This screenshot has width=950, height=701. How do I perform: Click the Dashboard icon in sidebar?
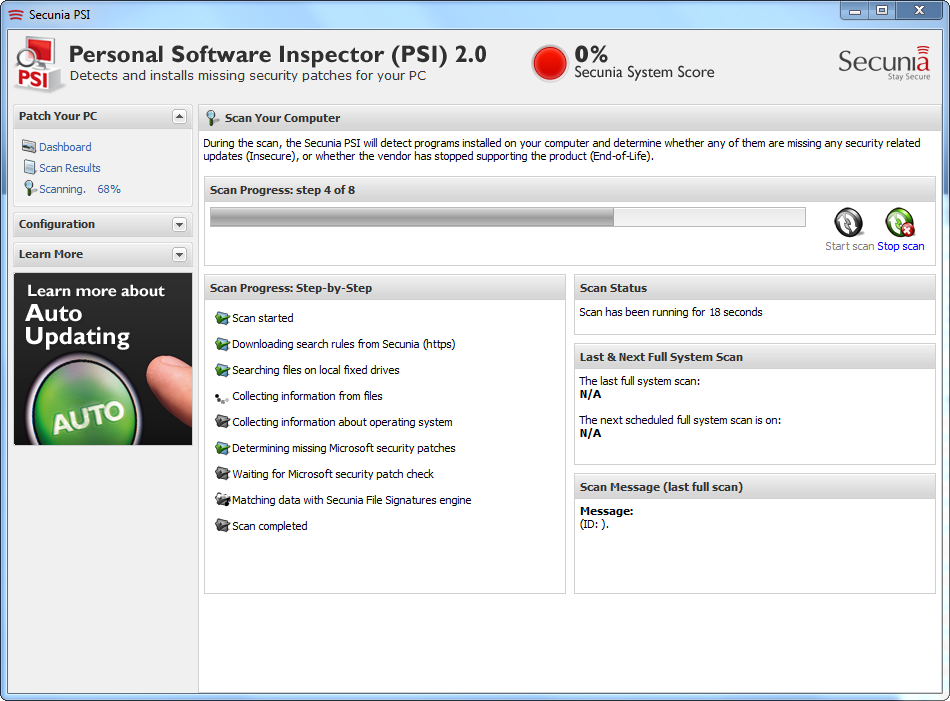(29, 147)
